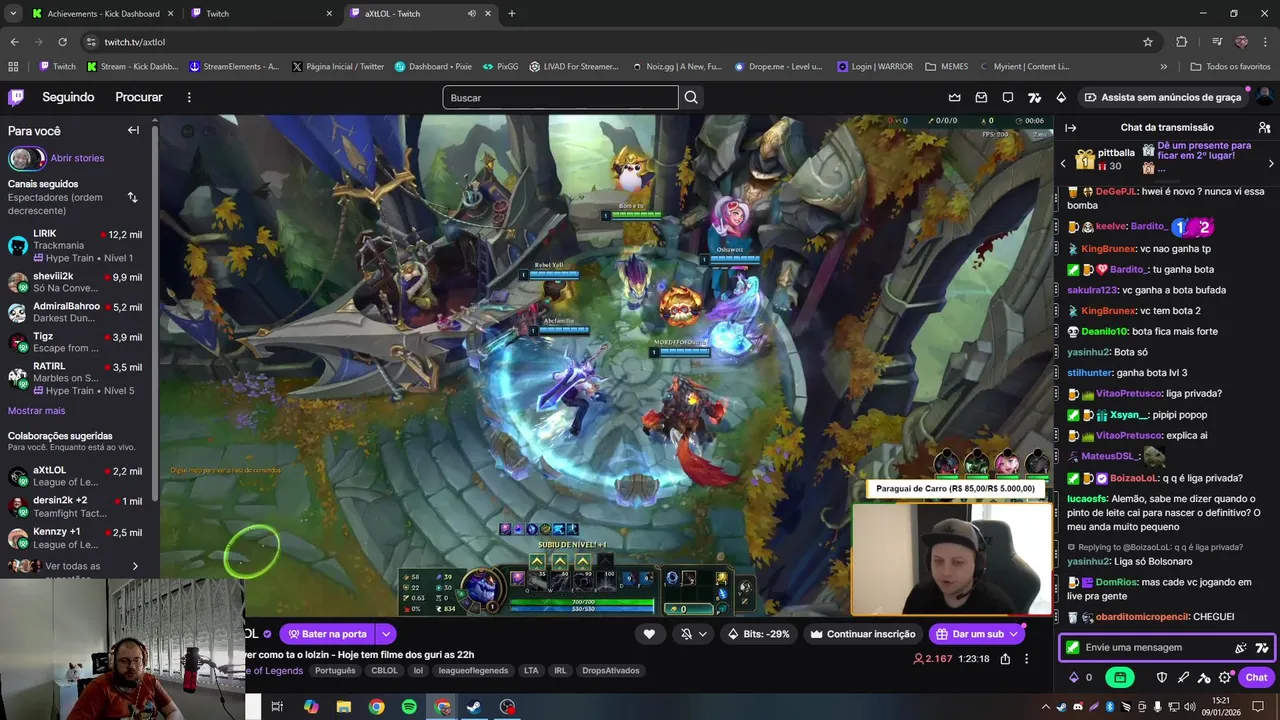Open the green channel points chest
Screen dimensions: 1280x720
[1120, 677]
